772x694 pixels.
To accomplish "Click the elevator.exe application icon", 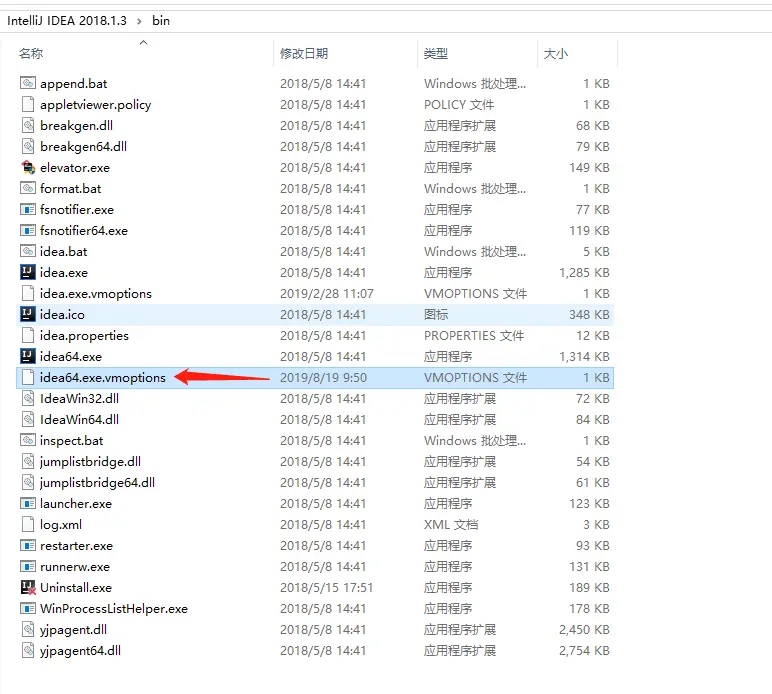I will (x=28, y=167).
